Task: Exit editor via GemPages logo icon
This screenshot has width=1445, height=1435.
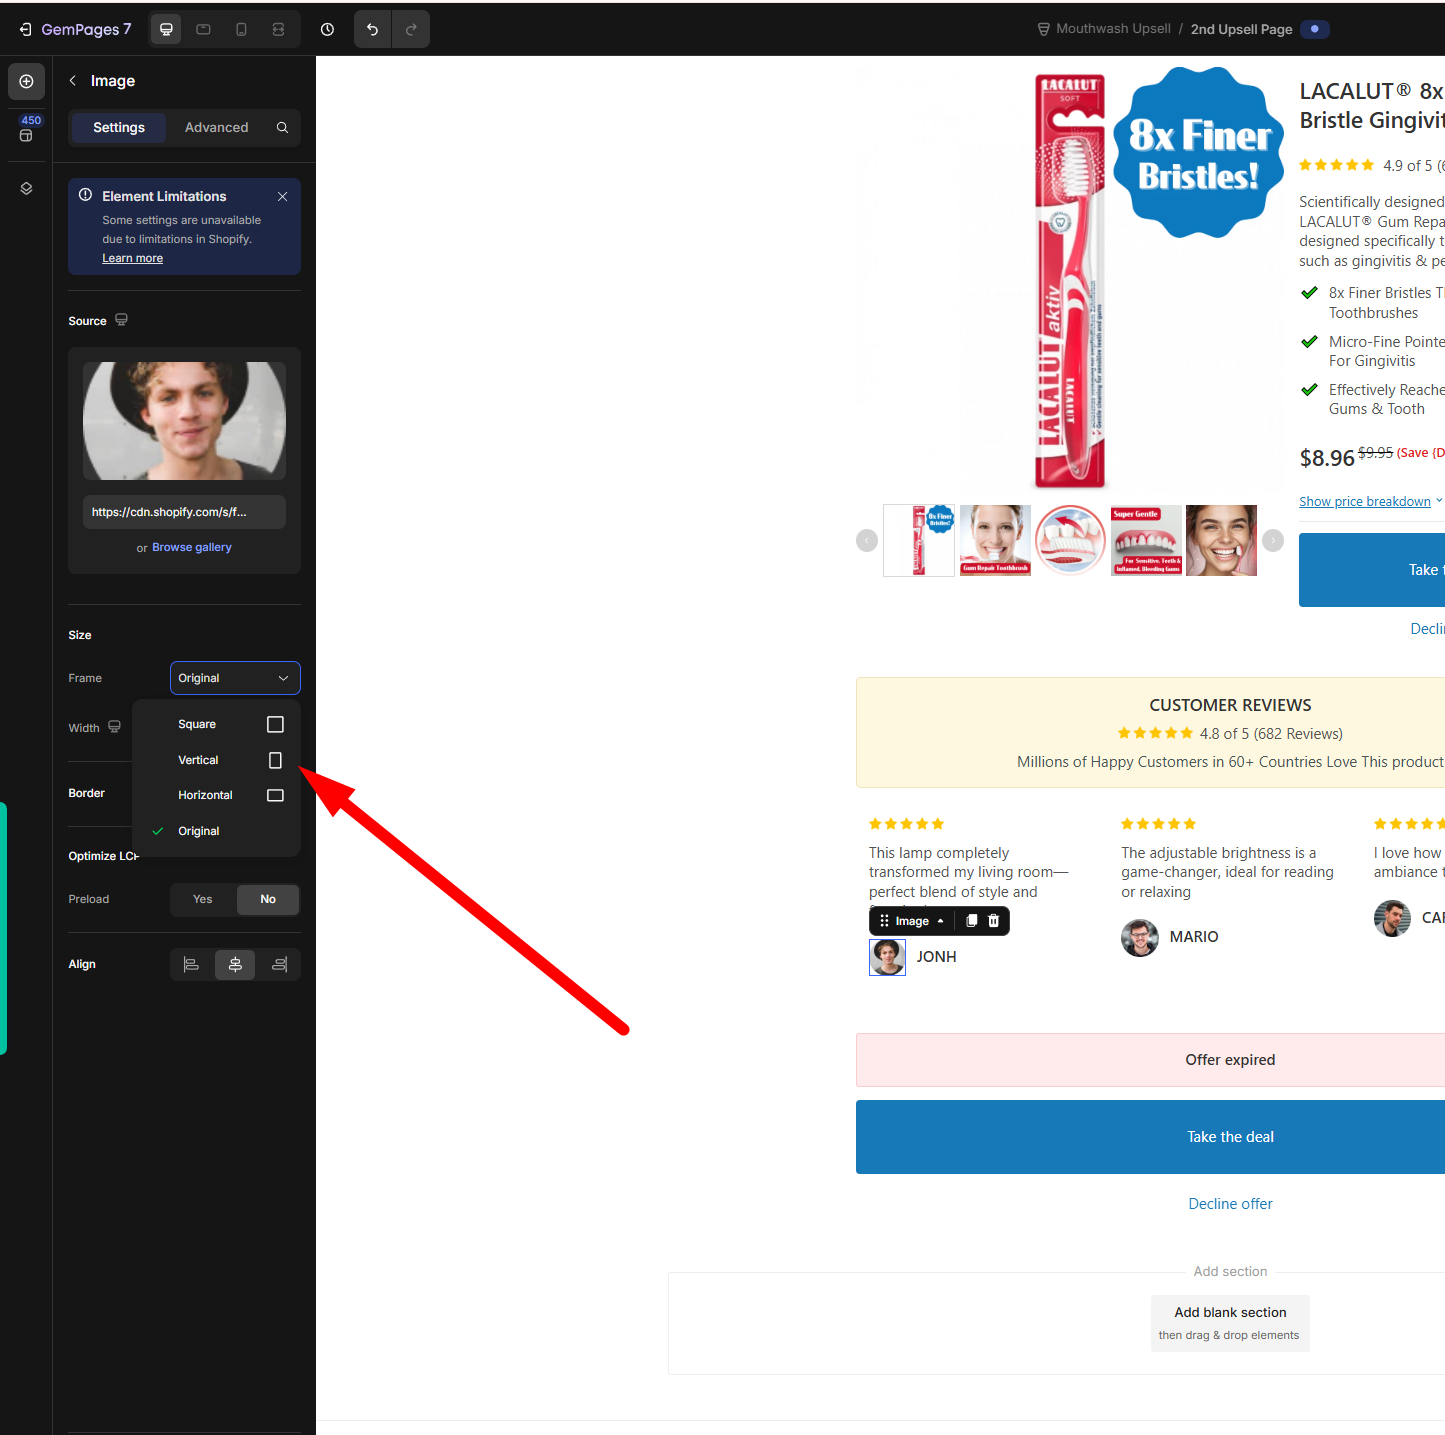Action: (x=25, y=30)
